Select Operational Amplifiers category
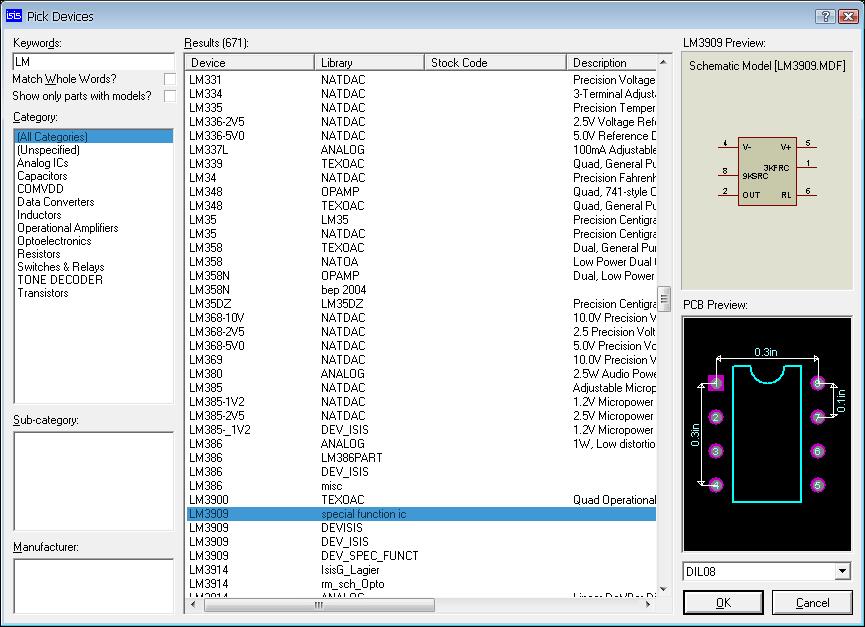Screen dimensions: 865x627 [67, 228]
